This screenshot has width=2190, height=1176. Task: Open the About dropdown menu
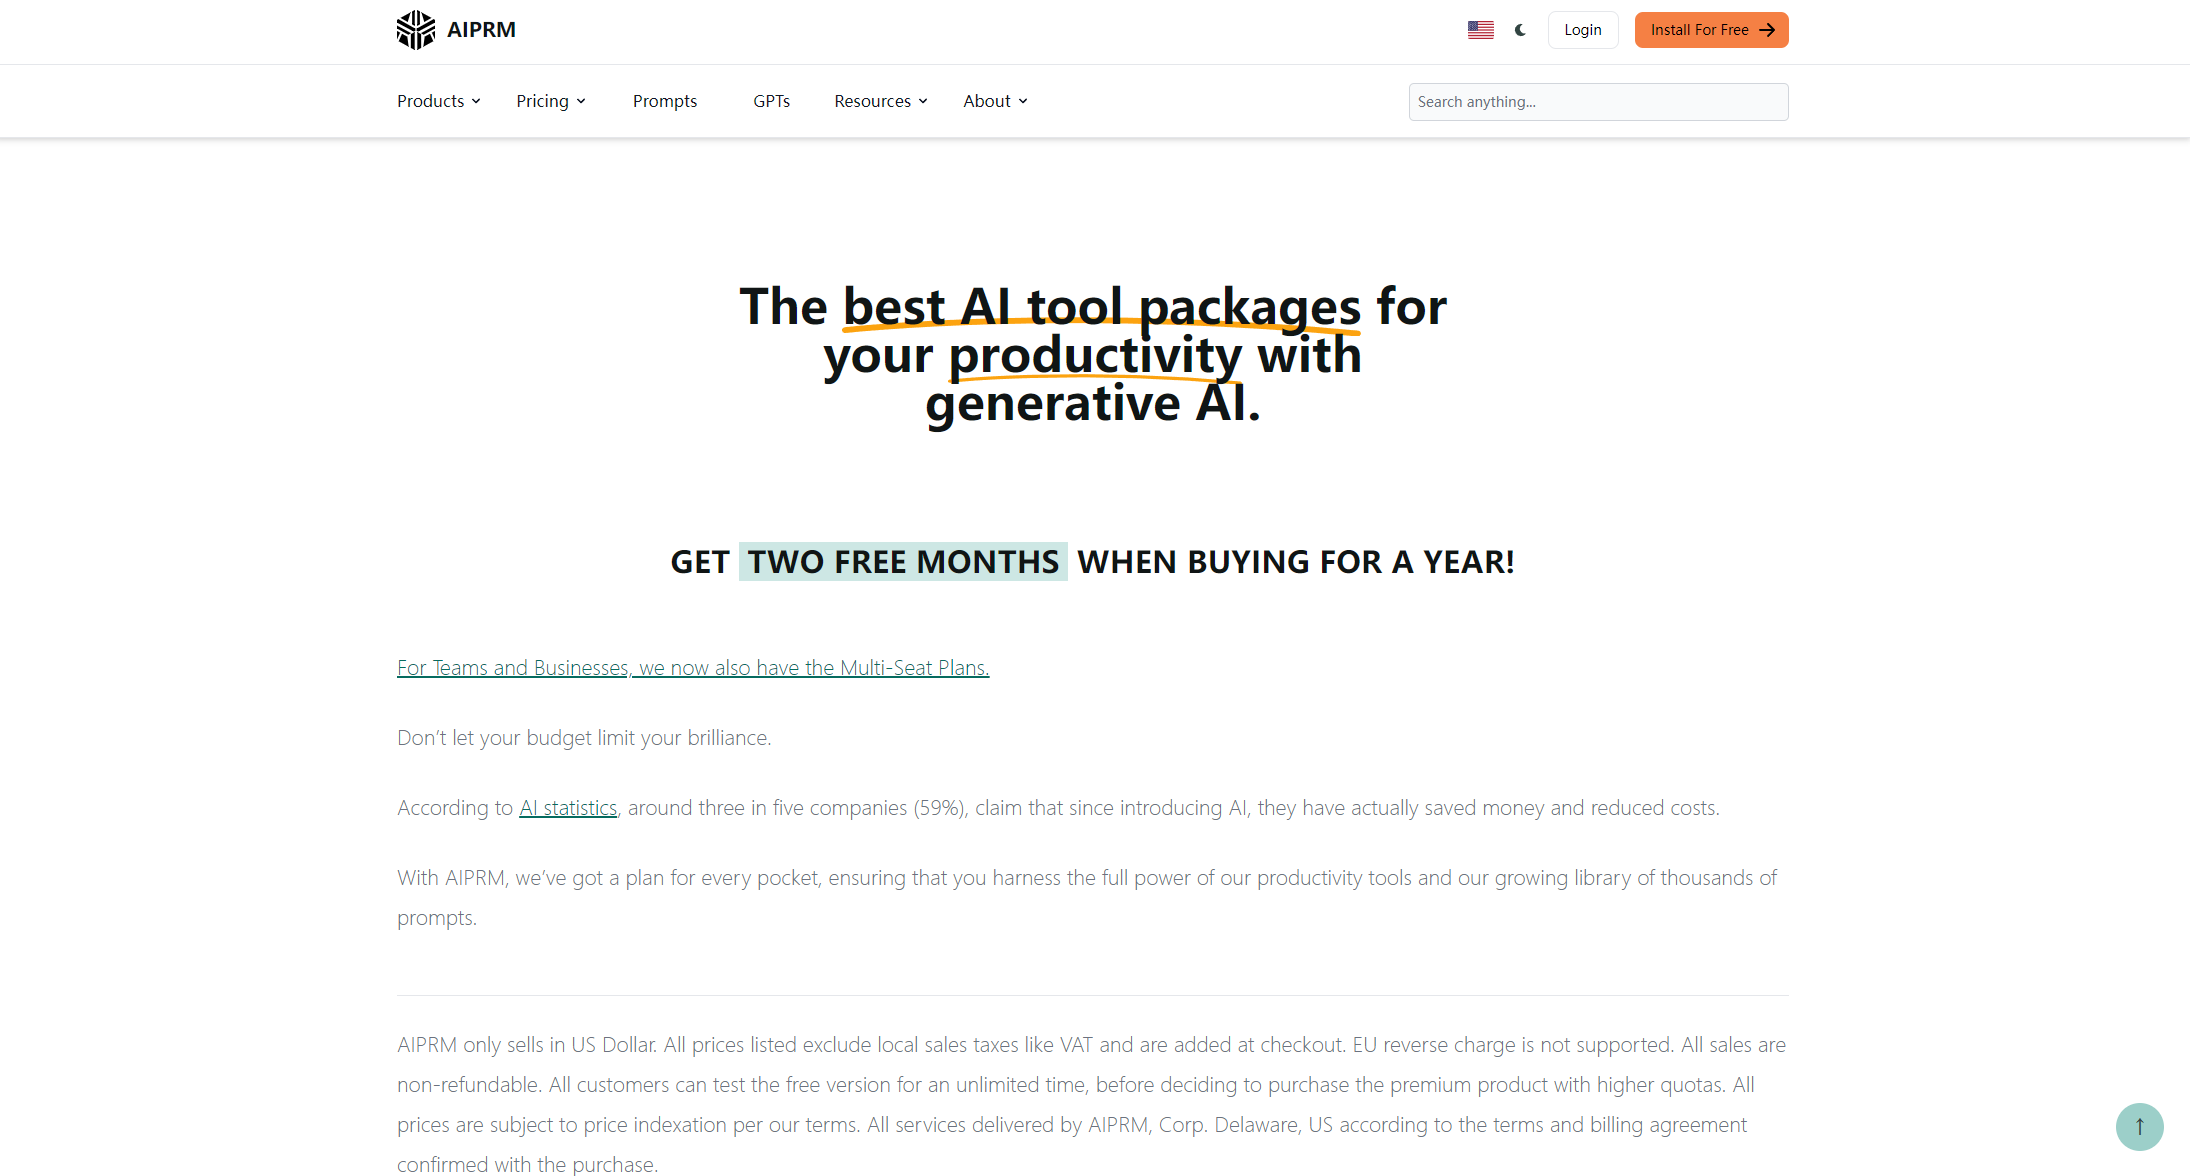click(x=995, y=101)
